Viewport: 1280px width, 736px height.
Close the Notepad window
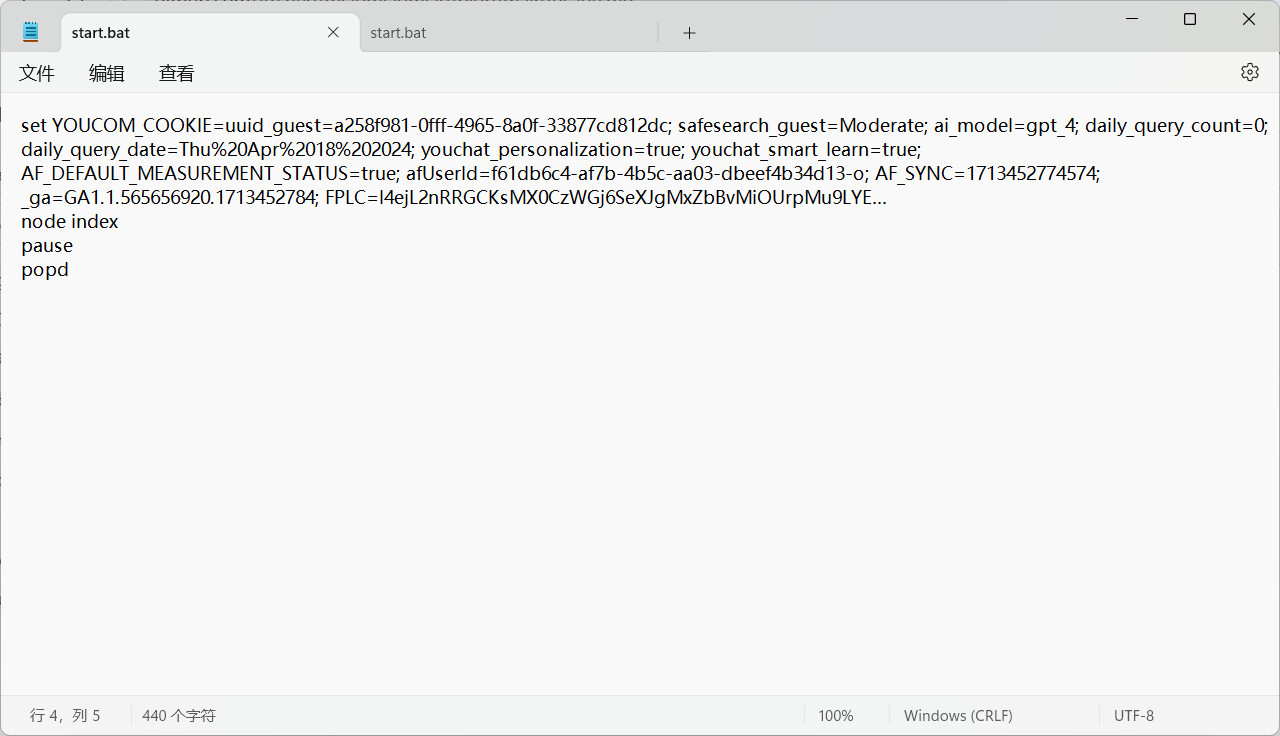click(x=1249, y=19)
